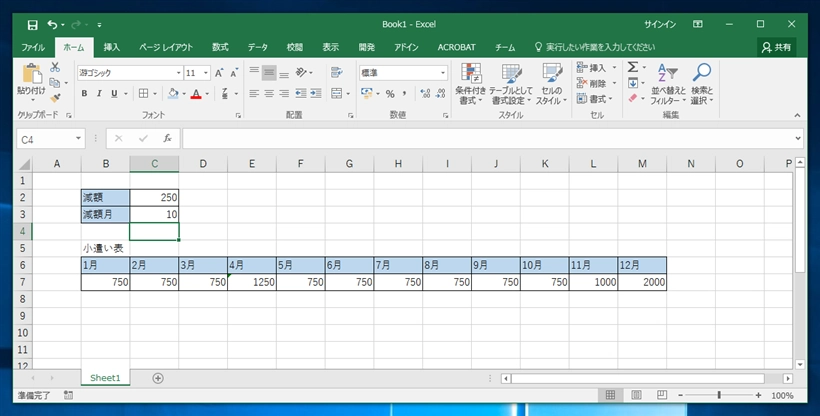Open Sort and Filter dropdown
Image resolution: width=820 pixels, height=416 pixels.
pos(668,84)
